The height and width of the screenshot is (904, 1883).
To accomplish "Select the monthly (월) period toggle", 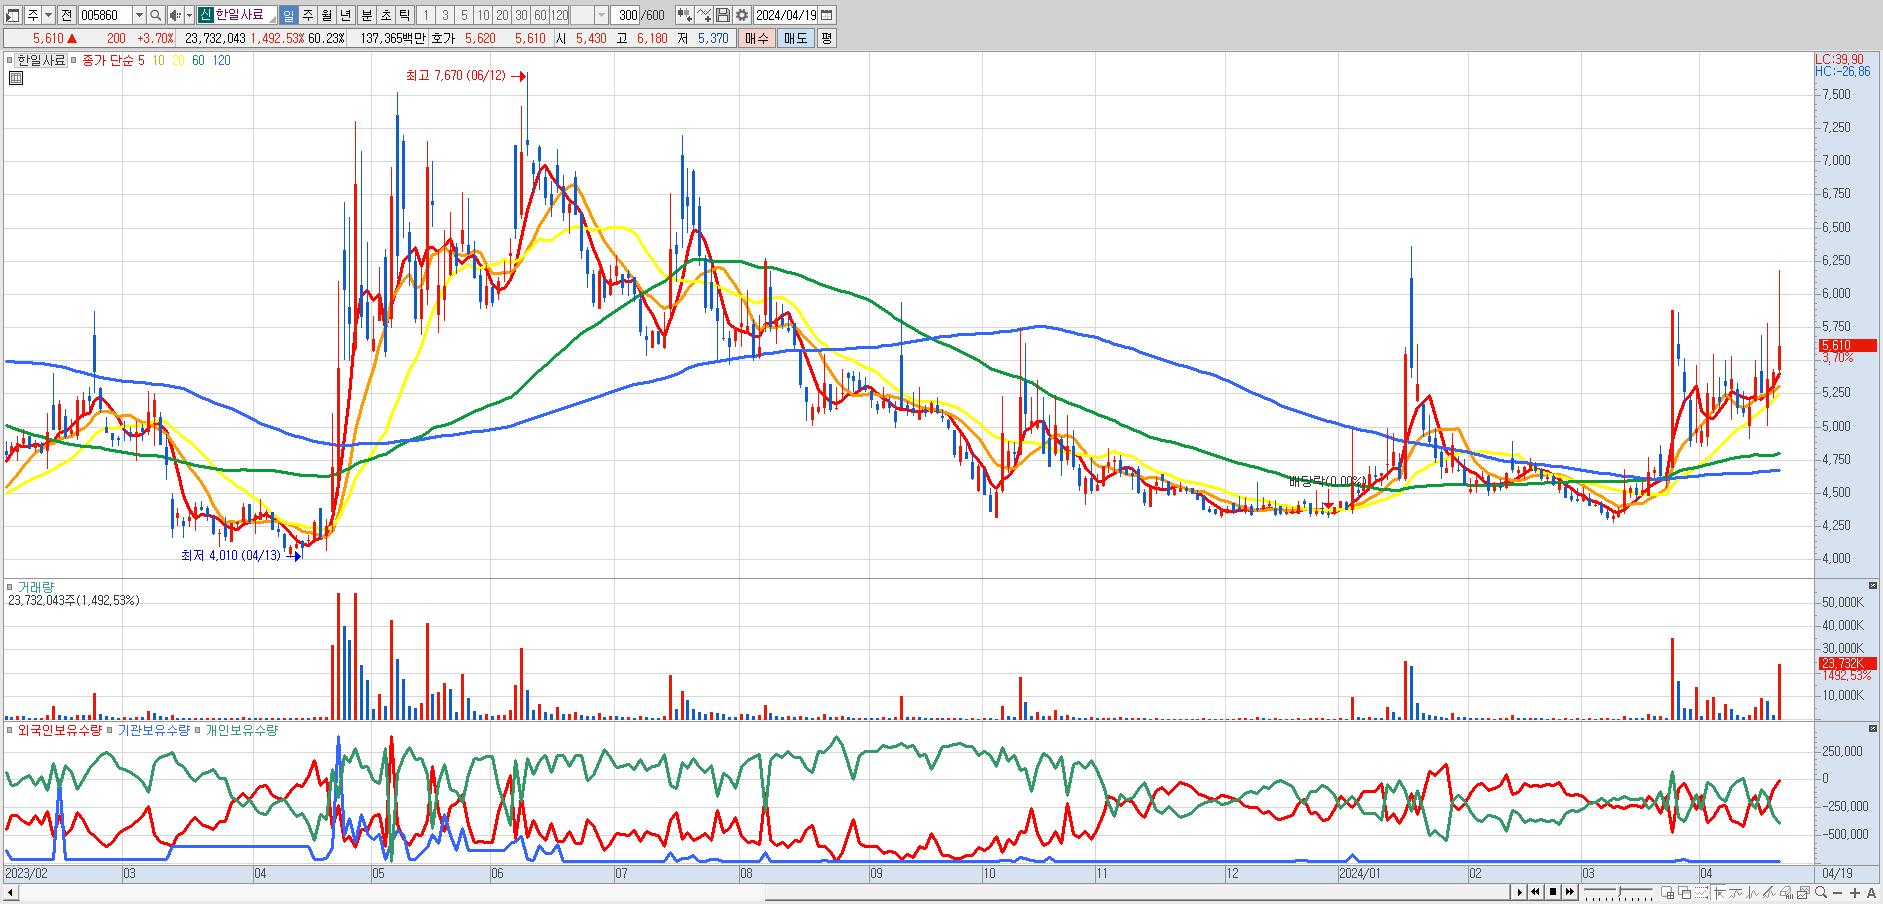I will (326, 15).
